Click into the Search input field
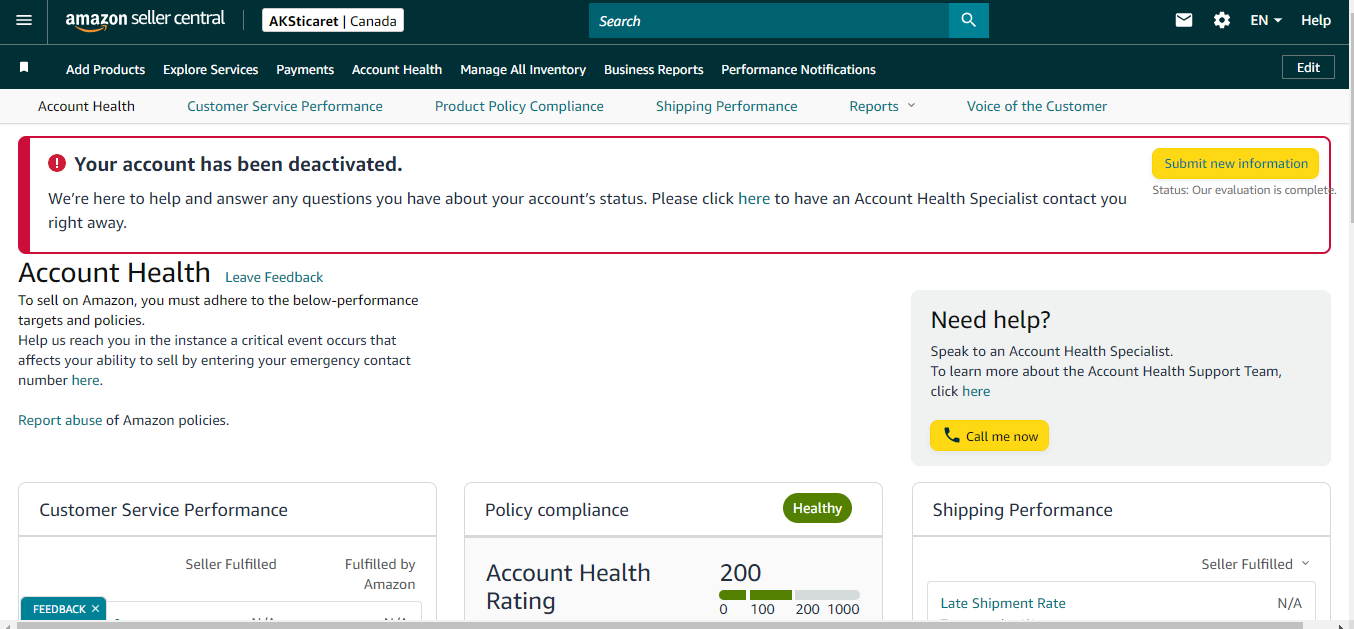 pos(768,20)
